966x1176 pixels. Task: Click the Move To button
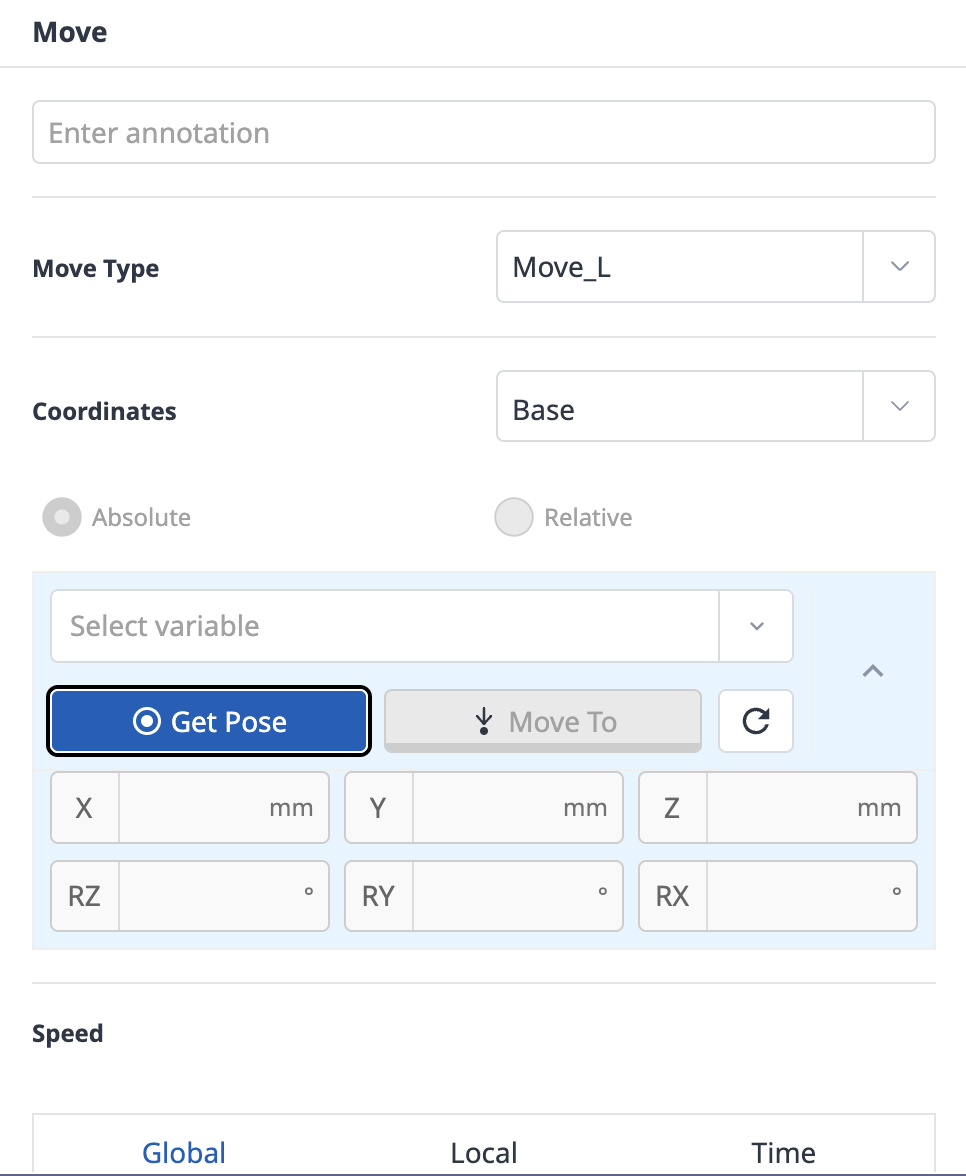click(x=542, y=721)
